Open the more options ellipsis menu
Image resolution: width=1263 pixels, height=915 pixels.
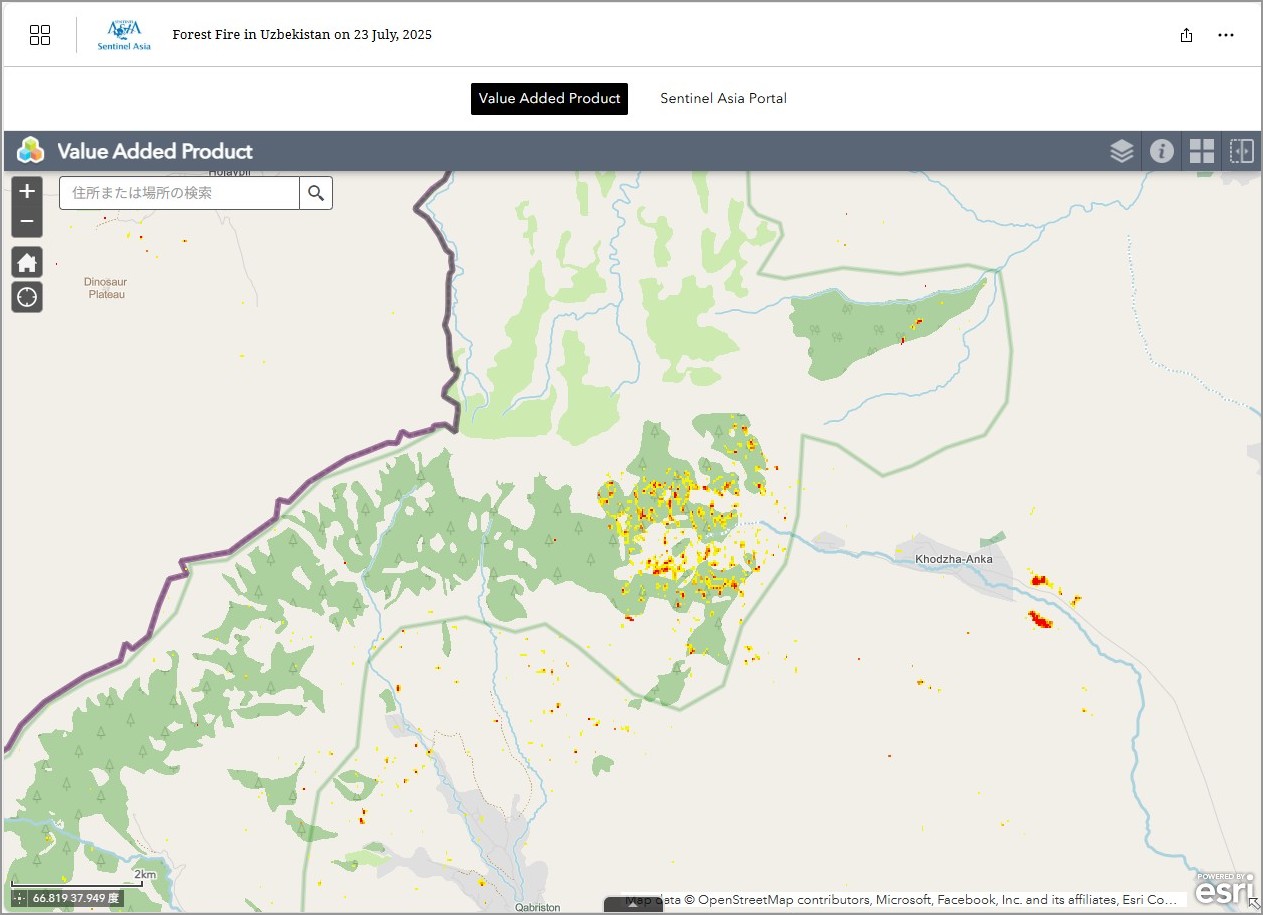pyautogui.click(x=1226, y=35)
